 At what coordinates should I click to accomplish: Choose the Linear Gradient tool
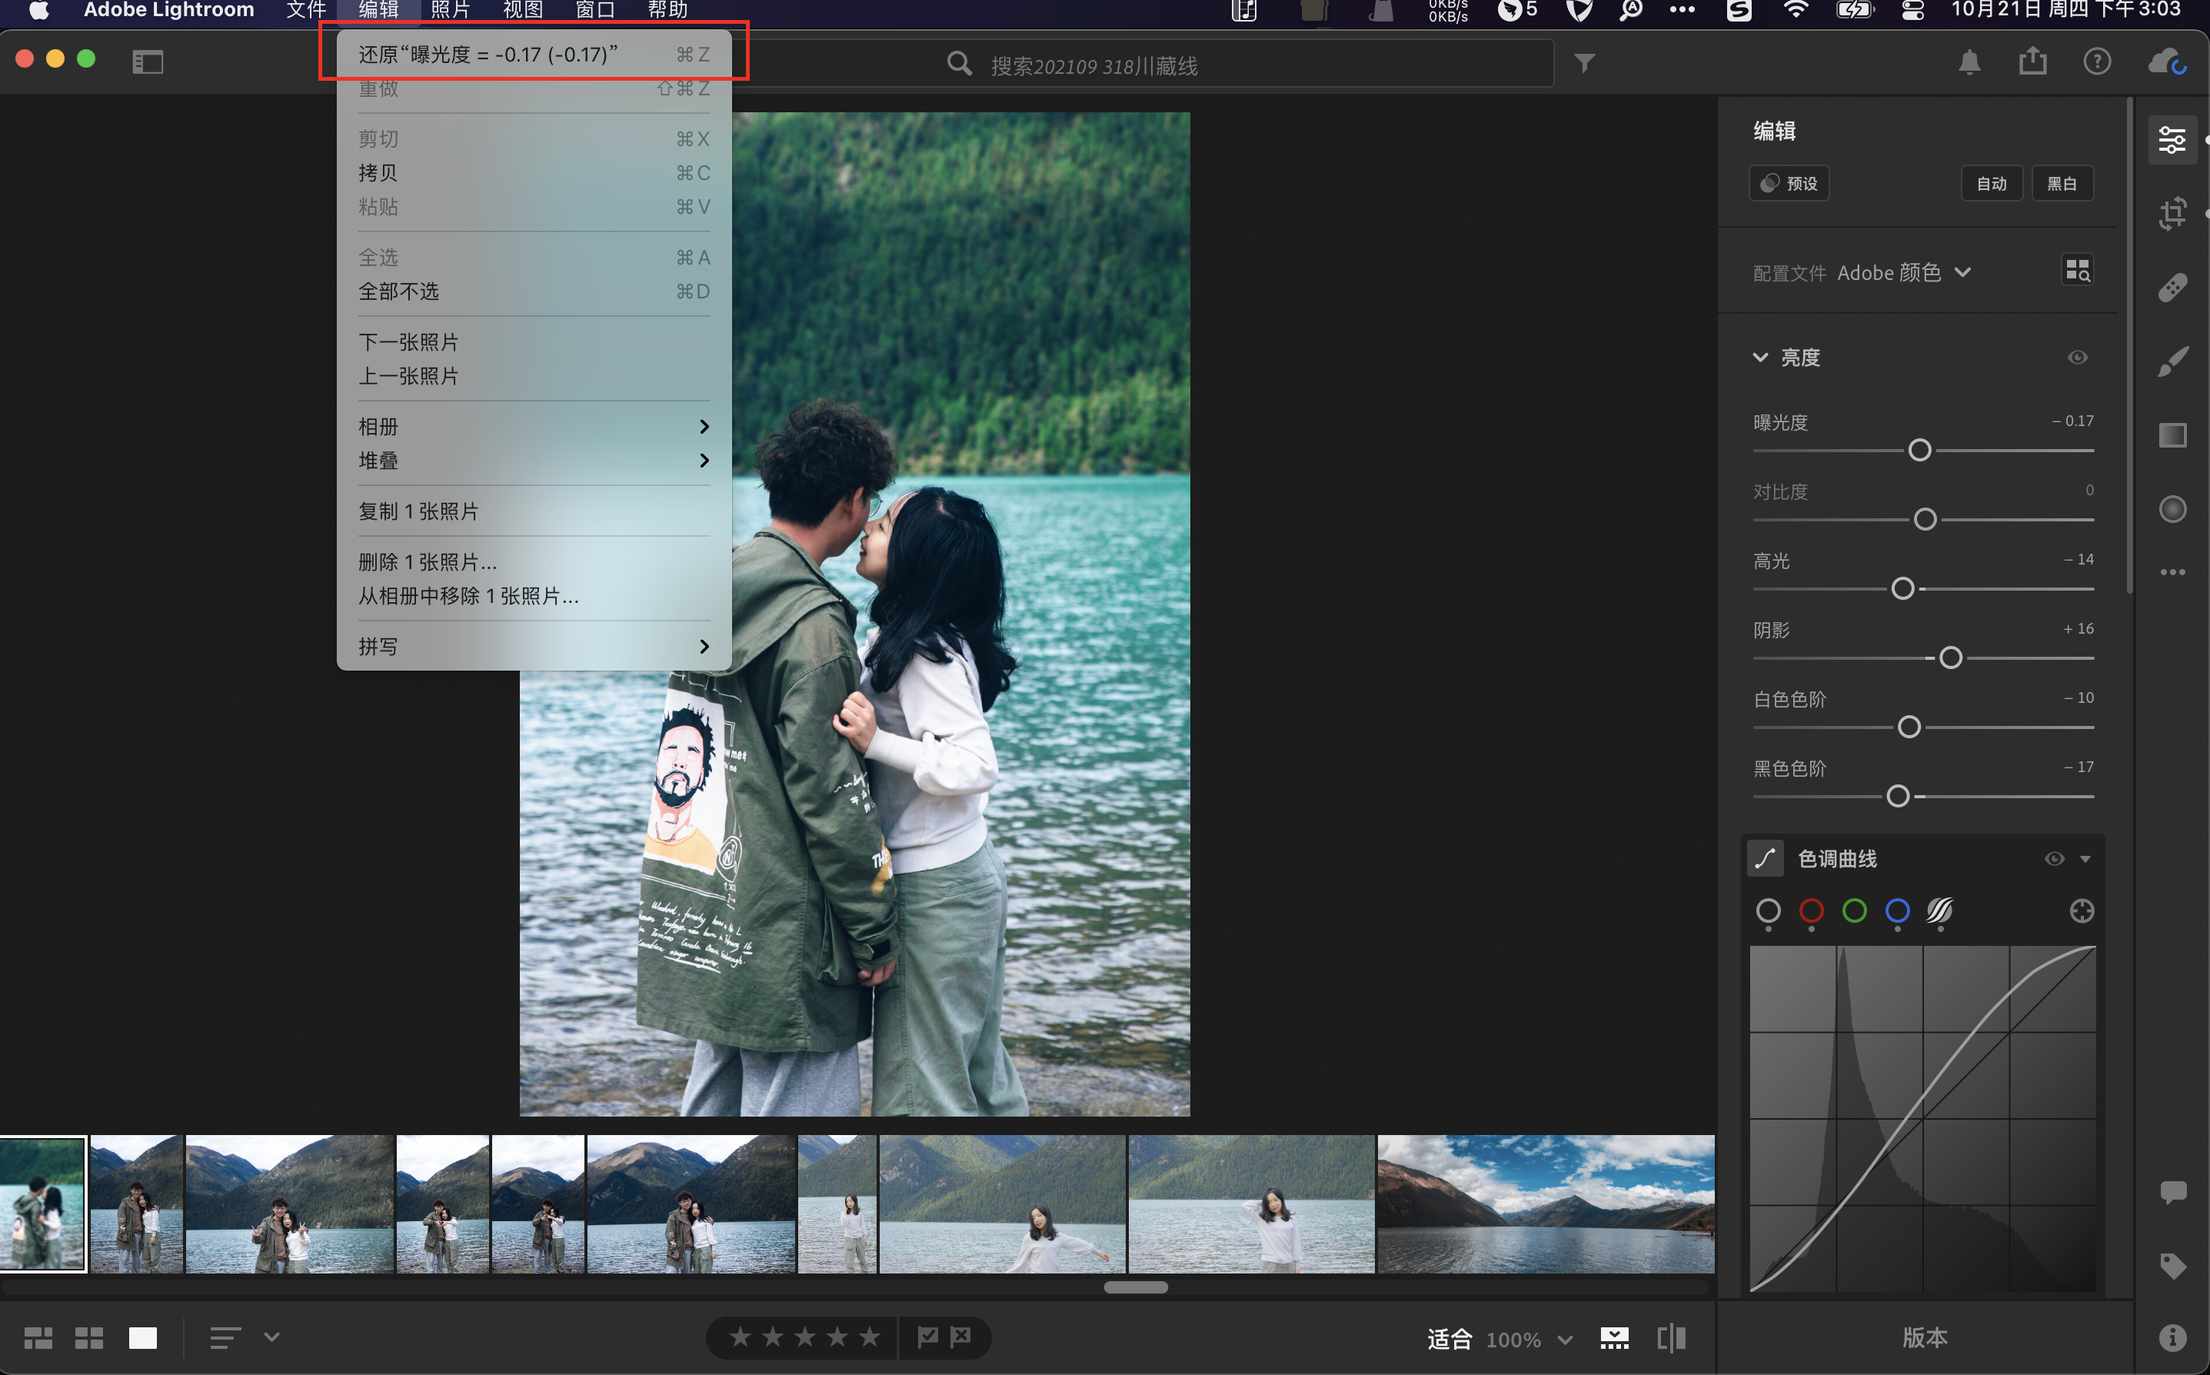click(x=2172, y=435)
